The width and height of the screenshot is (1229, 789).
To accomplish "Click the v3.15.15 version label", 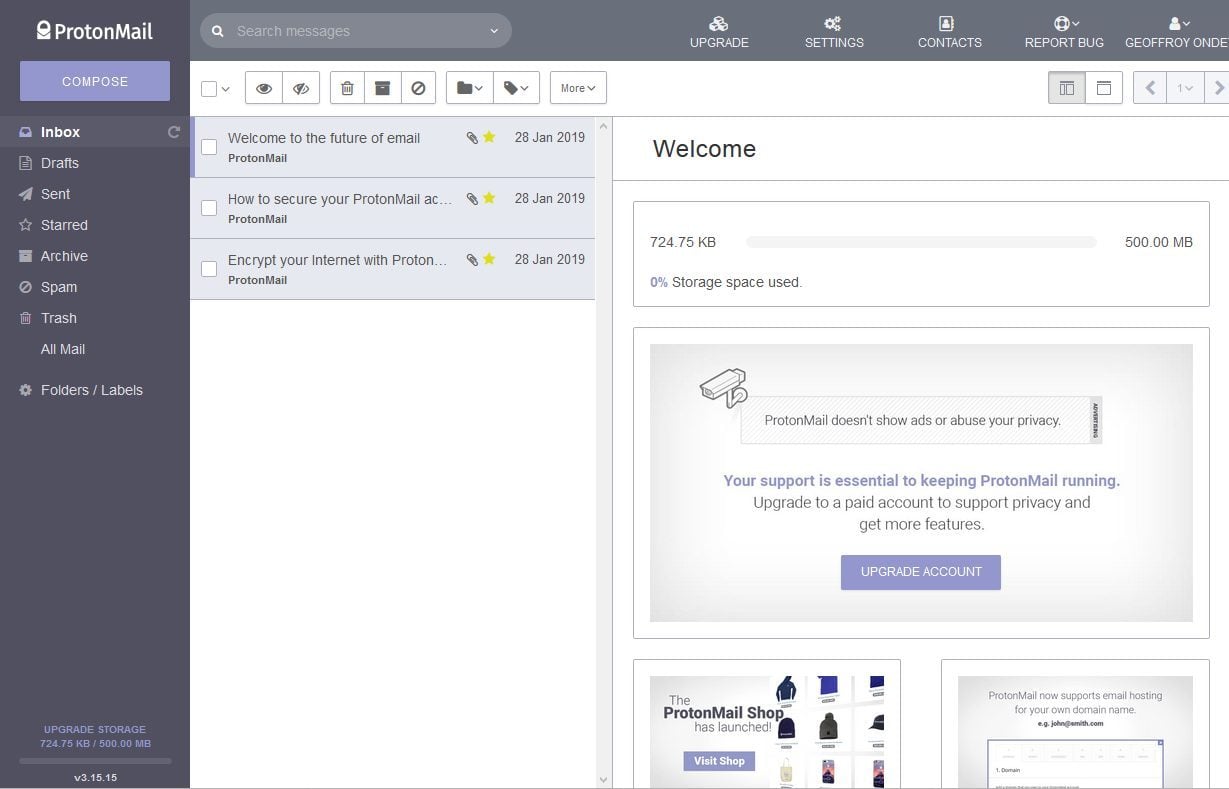I will pos(95,777).
